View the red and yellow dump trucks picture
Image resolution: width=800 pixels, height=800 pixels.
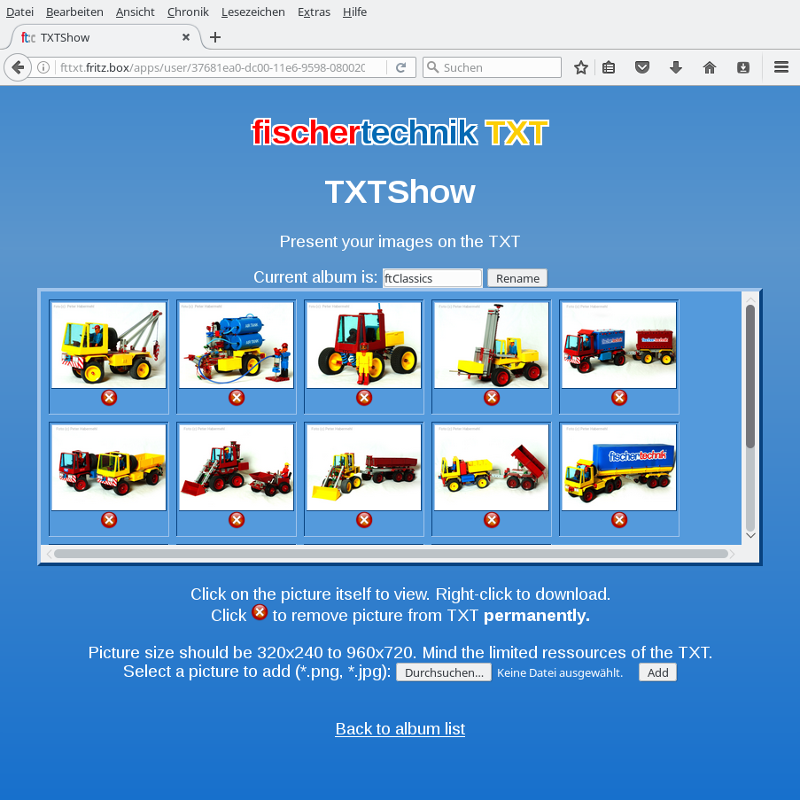click(109, 467)
